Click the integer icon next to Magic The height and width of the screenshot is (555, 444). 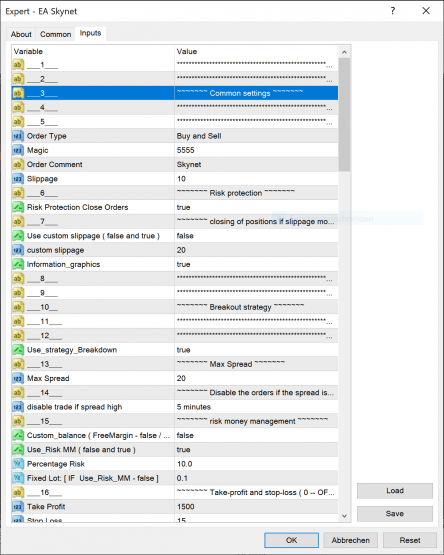18,150
